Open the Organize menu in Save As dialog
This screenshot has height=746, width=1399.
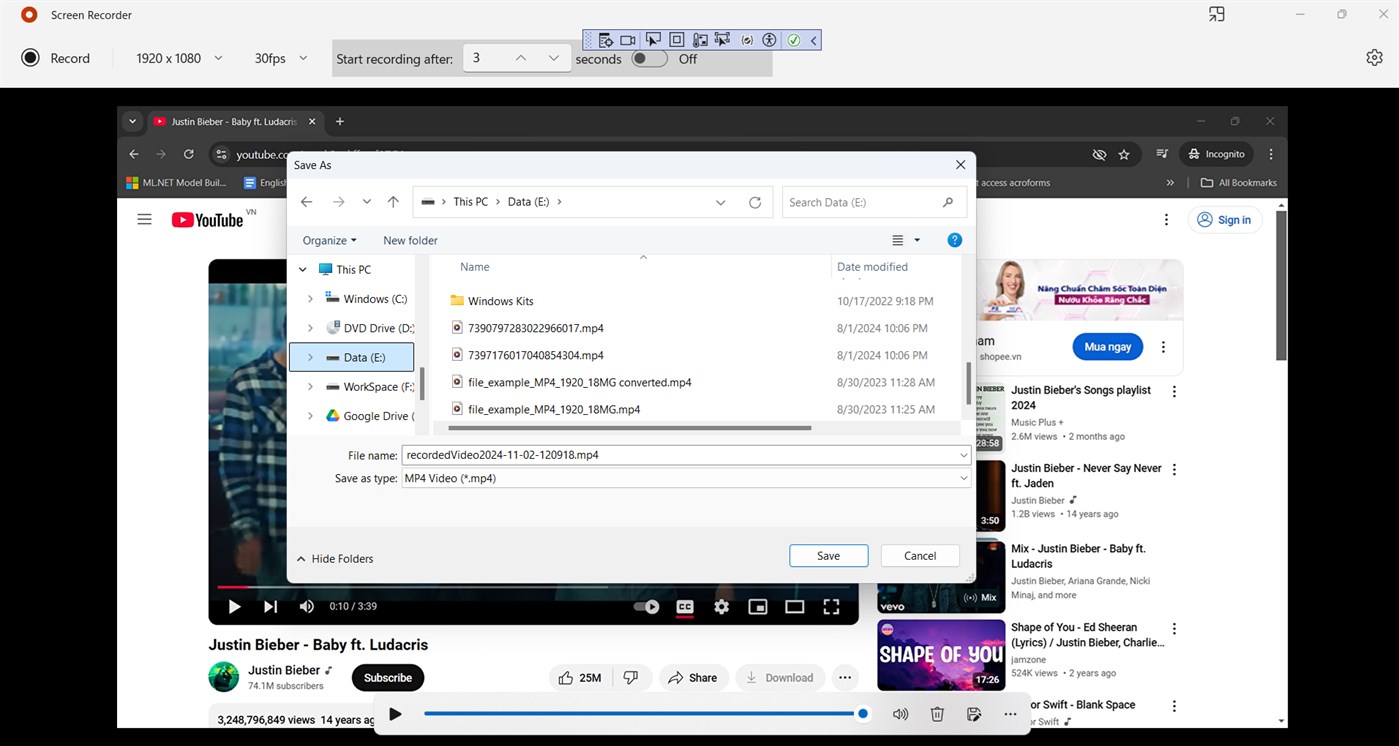(x=329, y=240)
